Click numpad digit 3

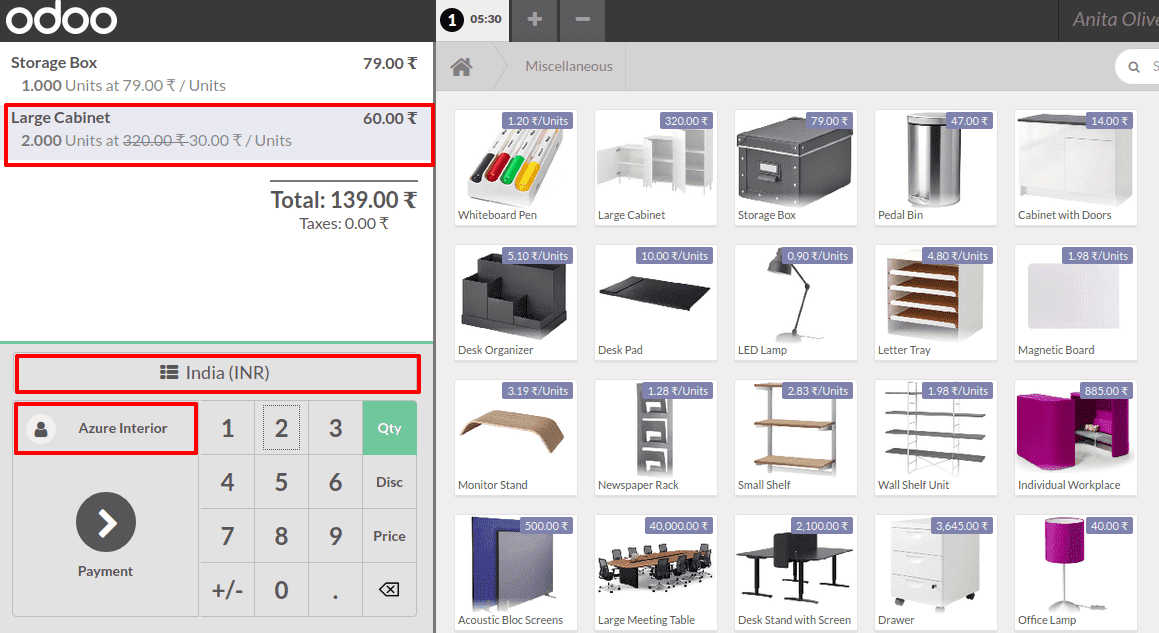(336, 428)
